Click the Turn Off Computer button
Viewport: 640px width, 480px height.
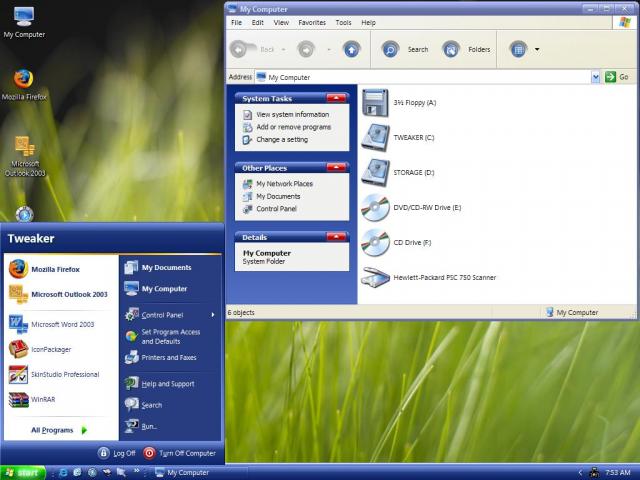click(180, 453)
